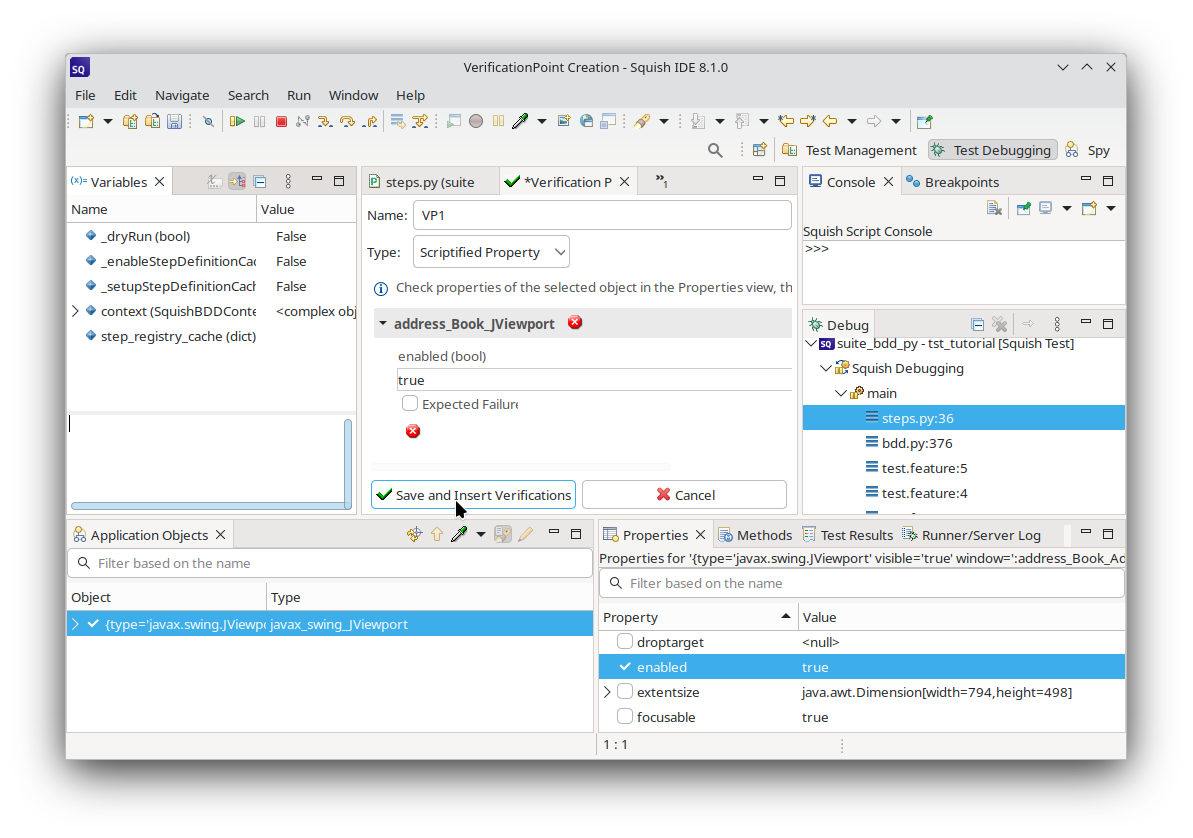Expand the context (SquishBDDContext) variable
The image size is (1193, 838).
pyautogui.click(x=76, y=311)
